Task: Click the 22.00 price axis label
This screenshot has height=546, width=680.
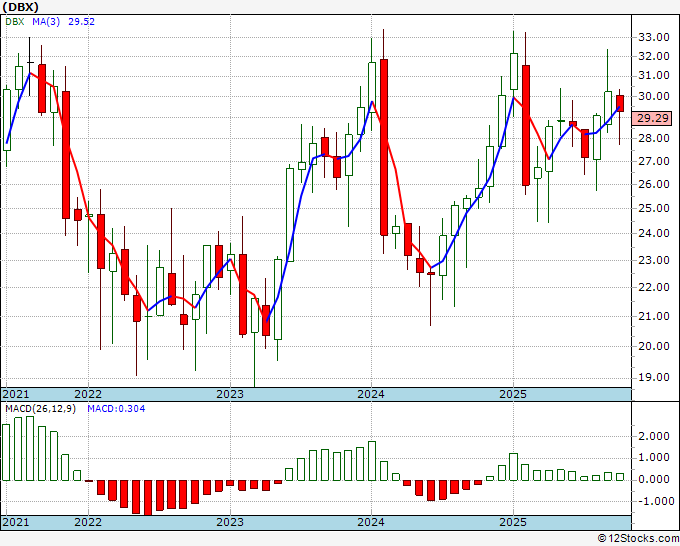Action: click(654, 288)
